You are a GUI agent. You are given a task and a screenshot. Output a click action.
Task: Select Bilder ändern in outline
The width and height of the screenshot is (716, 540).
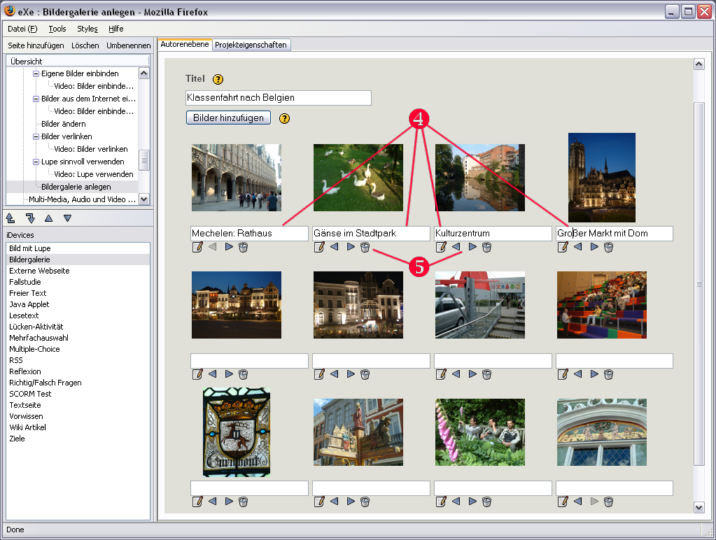point(63,124)
